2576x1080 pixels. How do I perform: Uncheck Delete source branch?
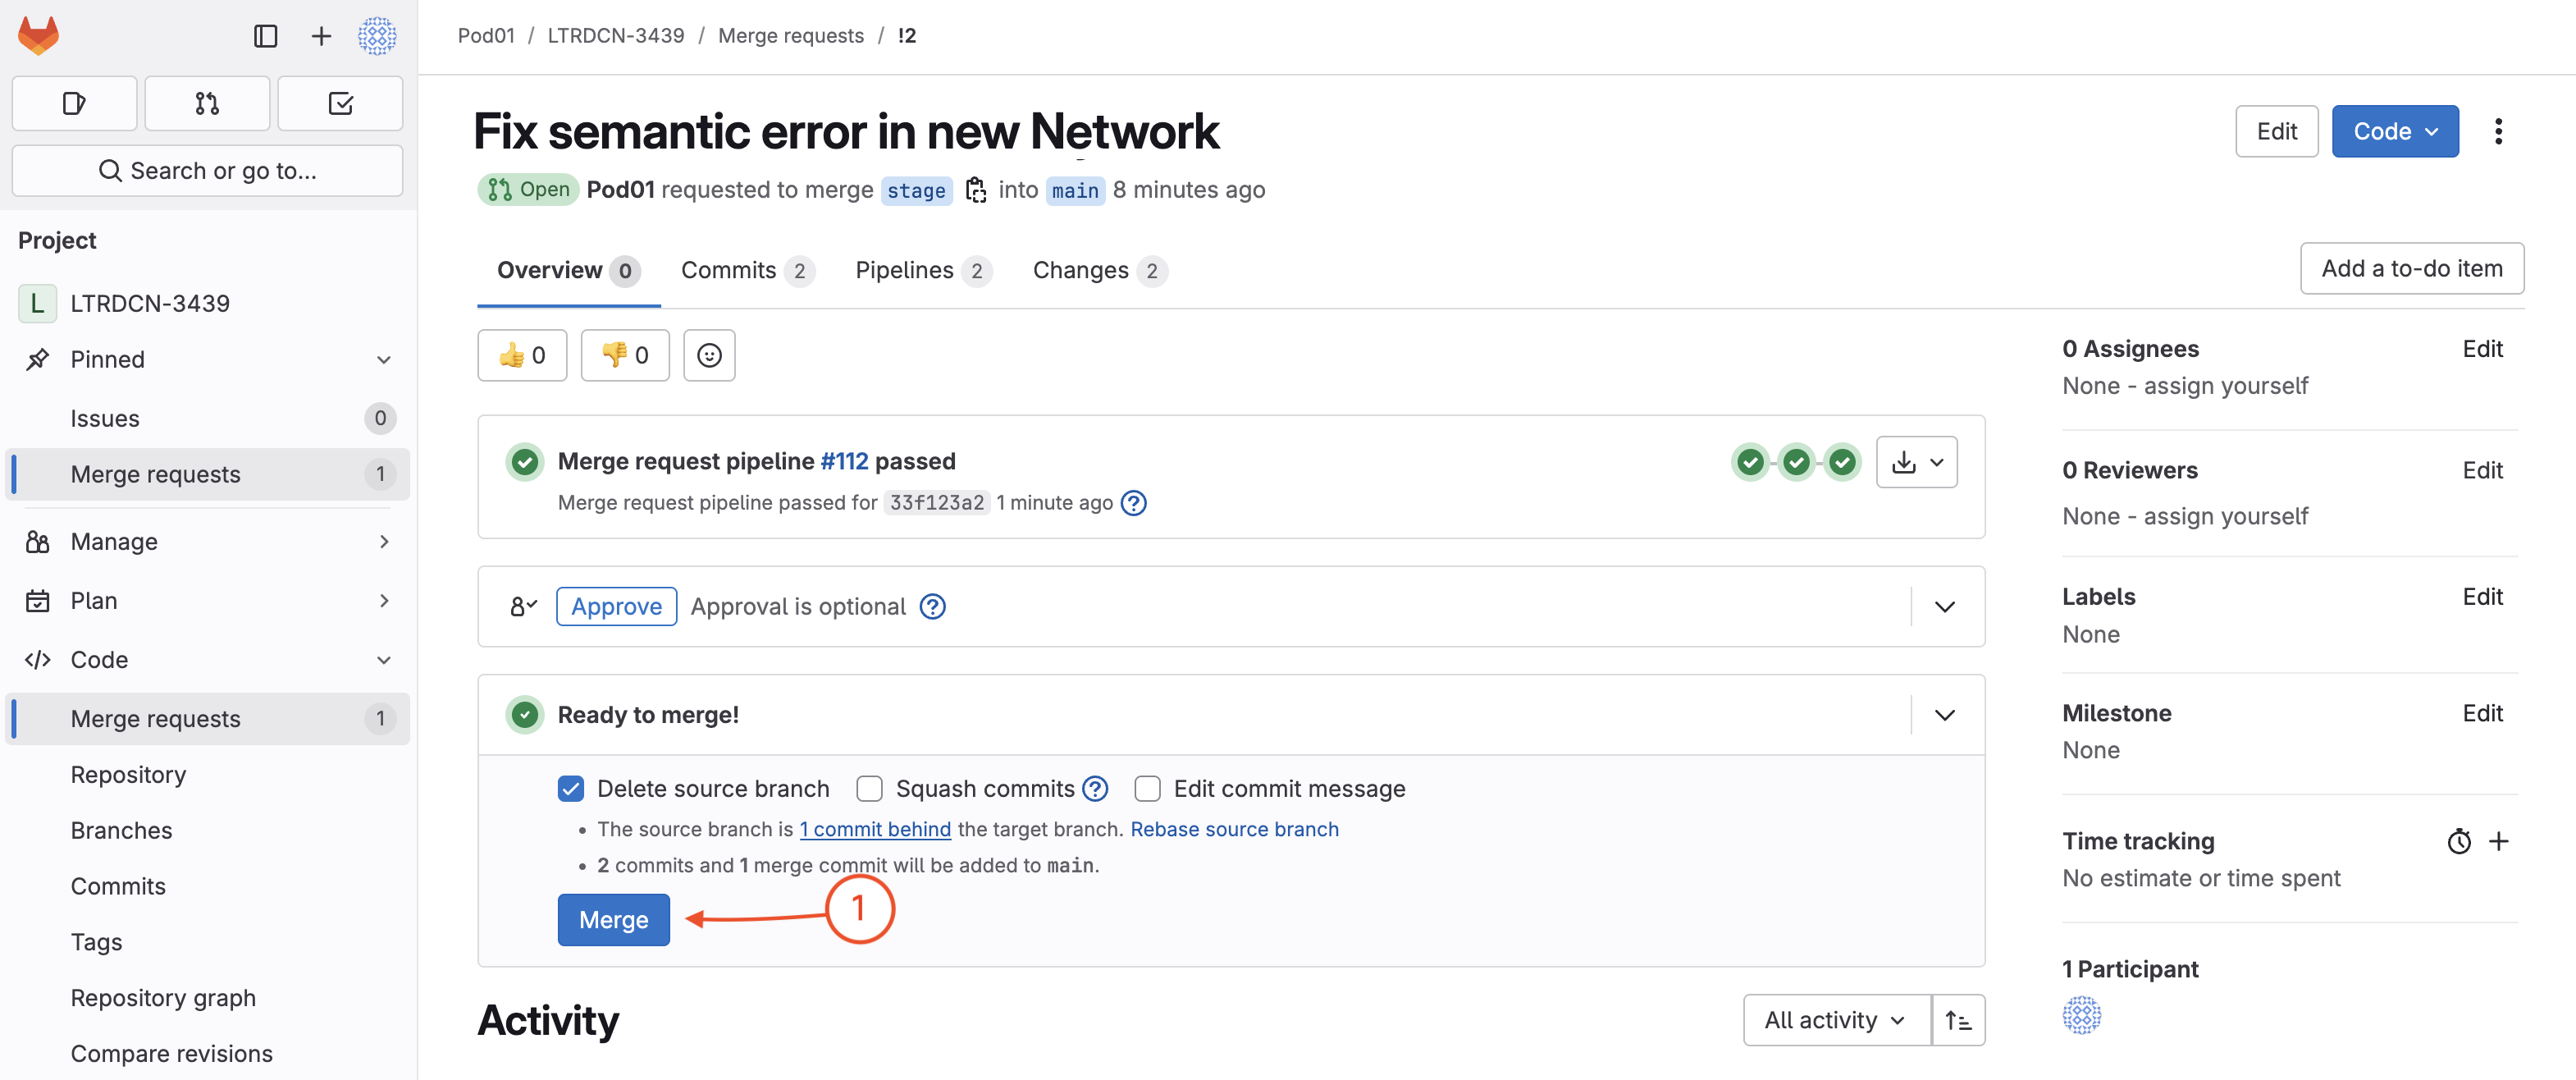click(x=571, y=789)
